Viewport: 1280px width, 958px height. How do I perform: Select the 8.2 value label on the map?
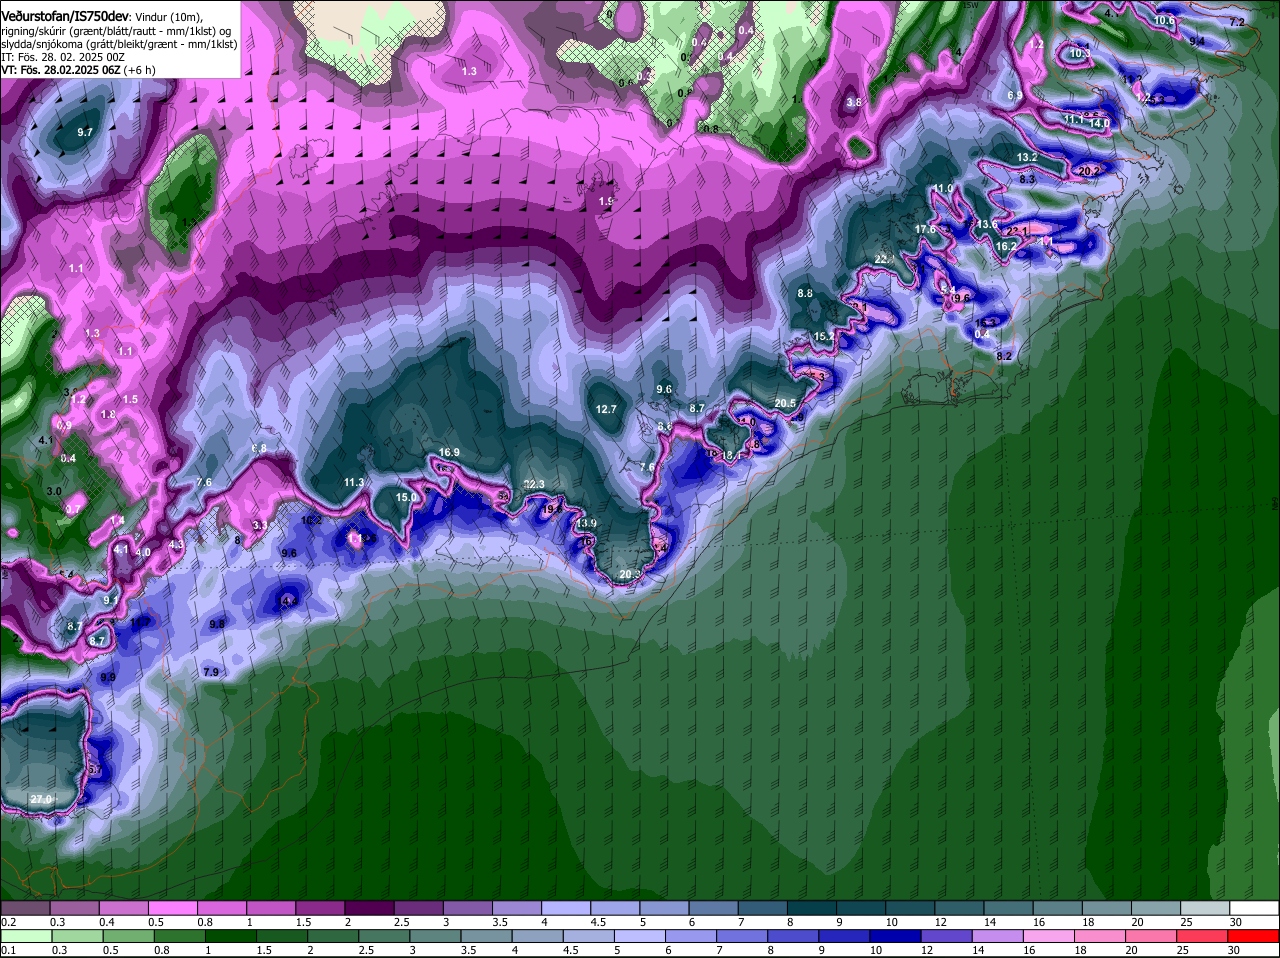tap(1005, 355)
